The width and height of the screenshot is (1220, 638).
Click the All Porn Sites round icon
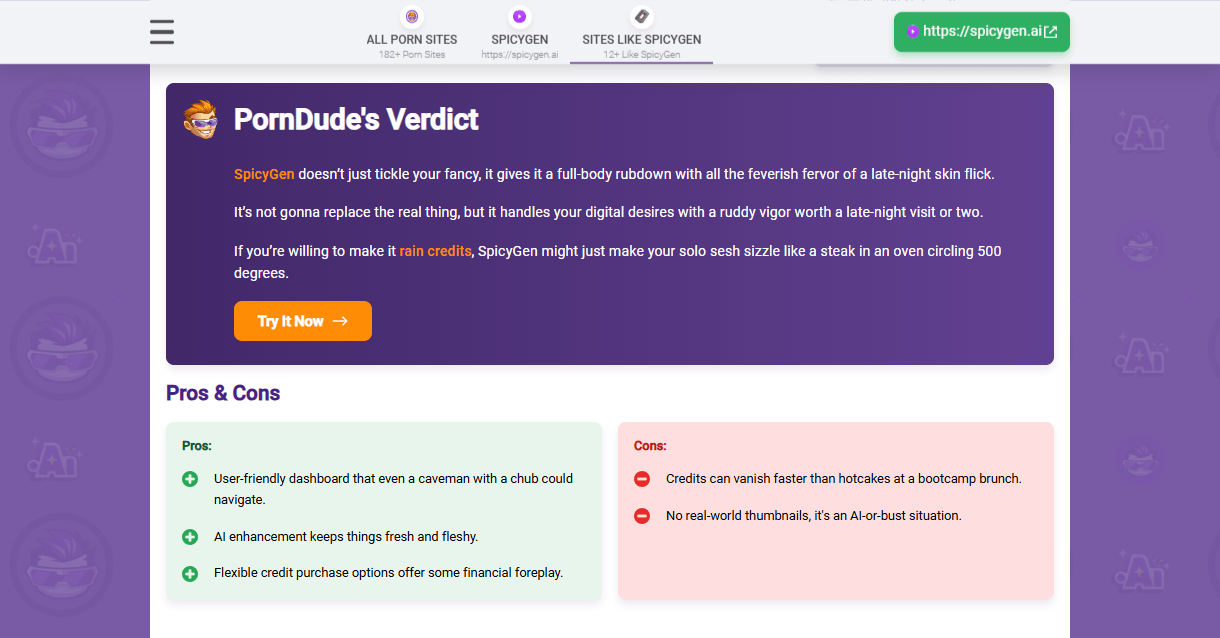(412, 16)
